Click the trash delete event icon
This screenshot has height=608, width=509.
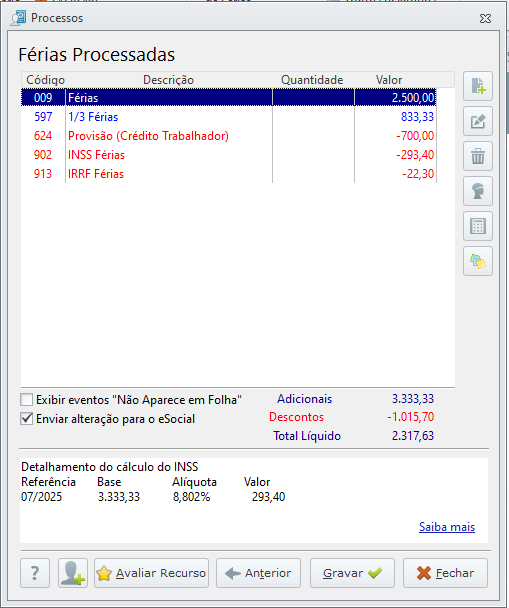[x=478, y=156]
